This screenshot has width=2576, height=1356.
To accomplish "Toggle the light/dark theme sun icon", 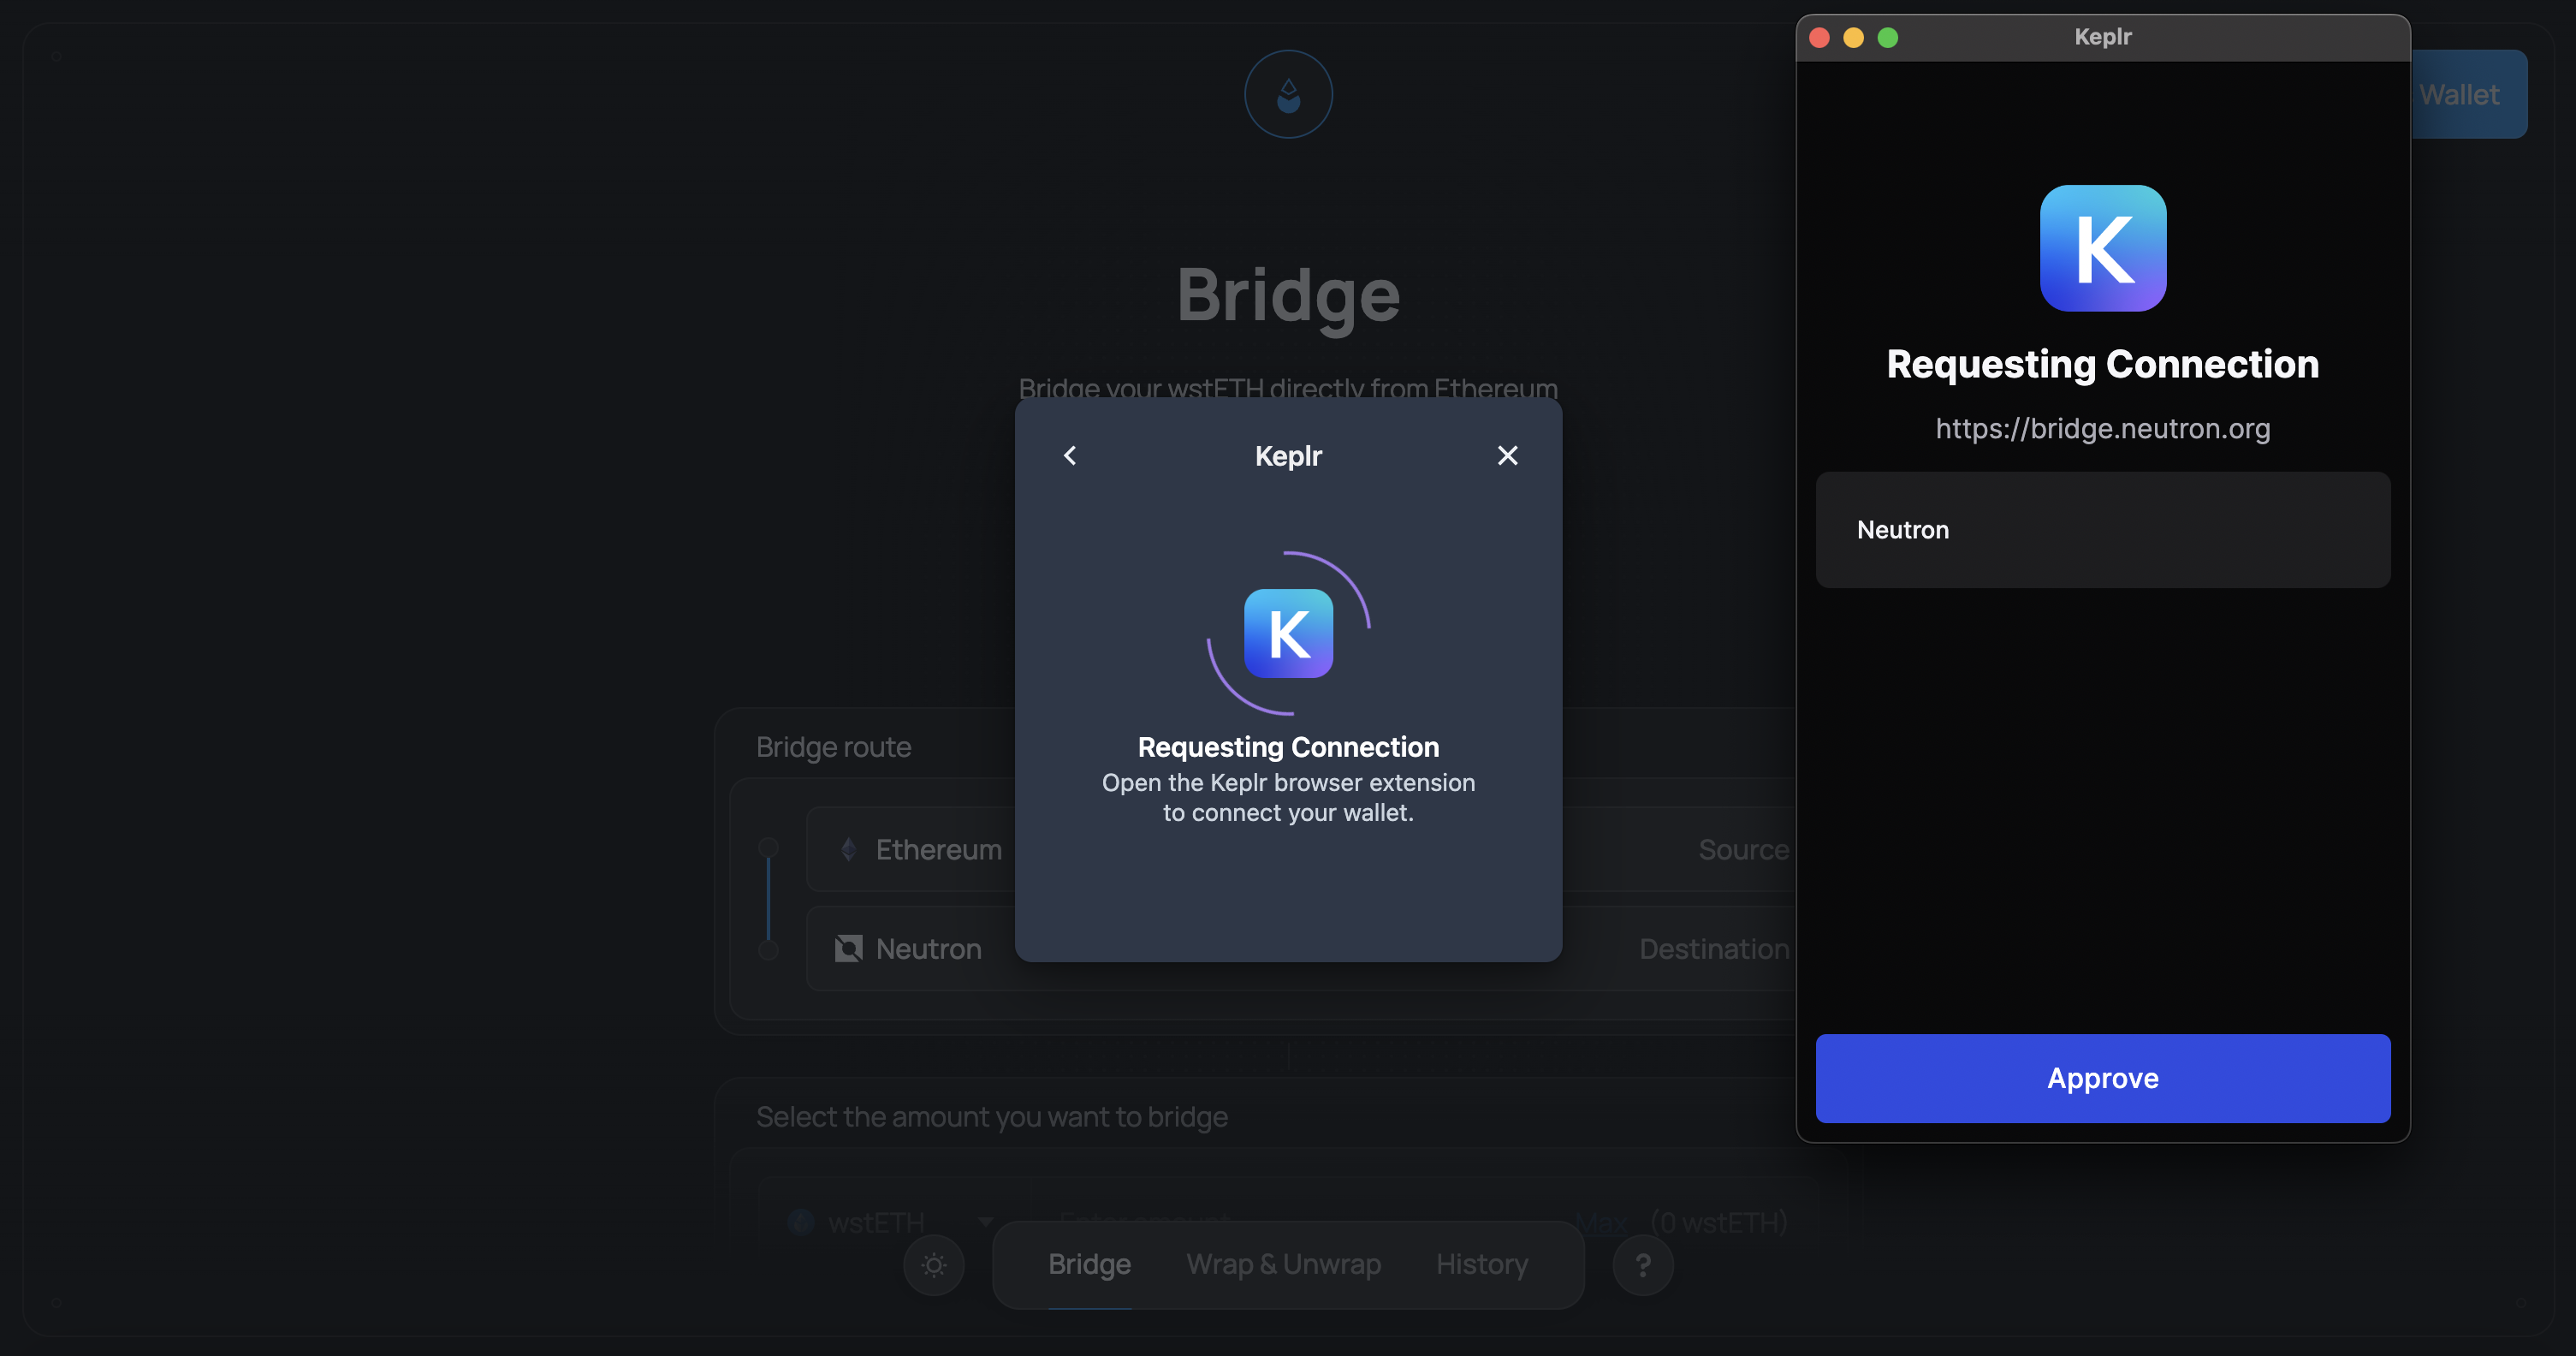I will pos(933,1265).
